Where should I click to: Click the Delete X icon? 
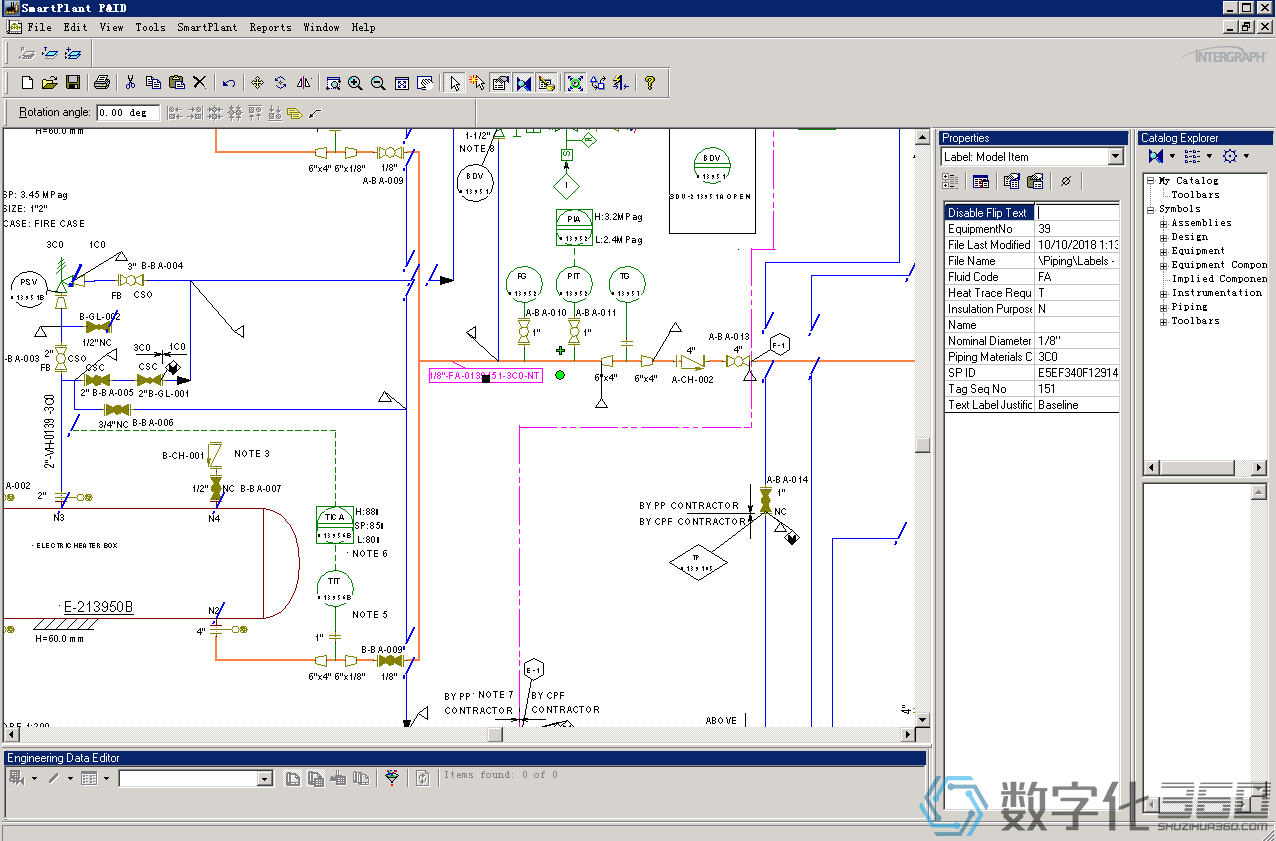[x=199, y=83]
